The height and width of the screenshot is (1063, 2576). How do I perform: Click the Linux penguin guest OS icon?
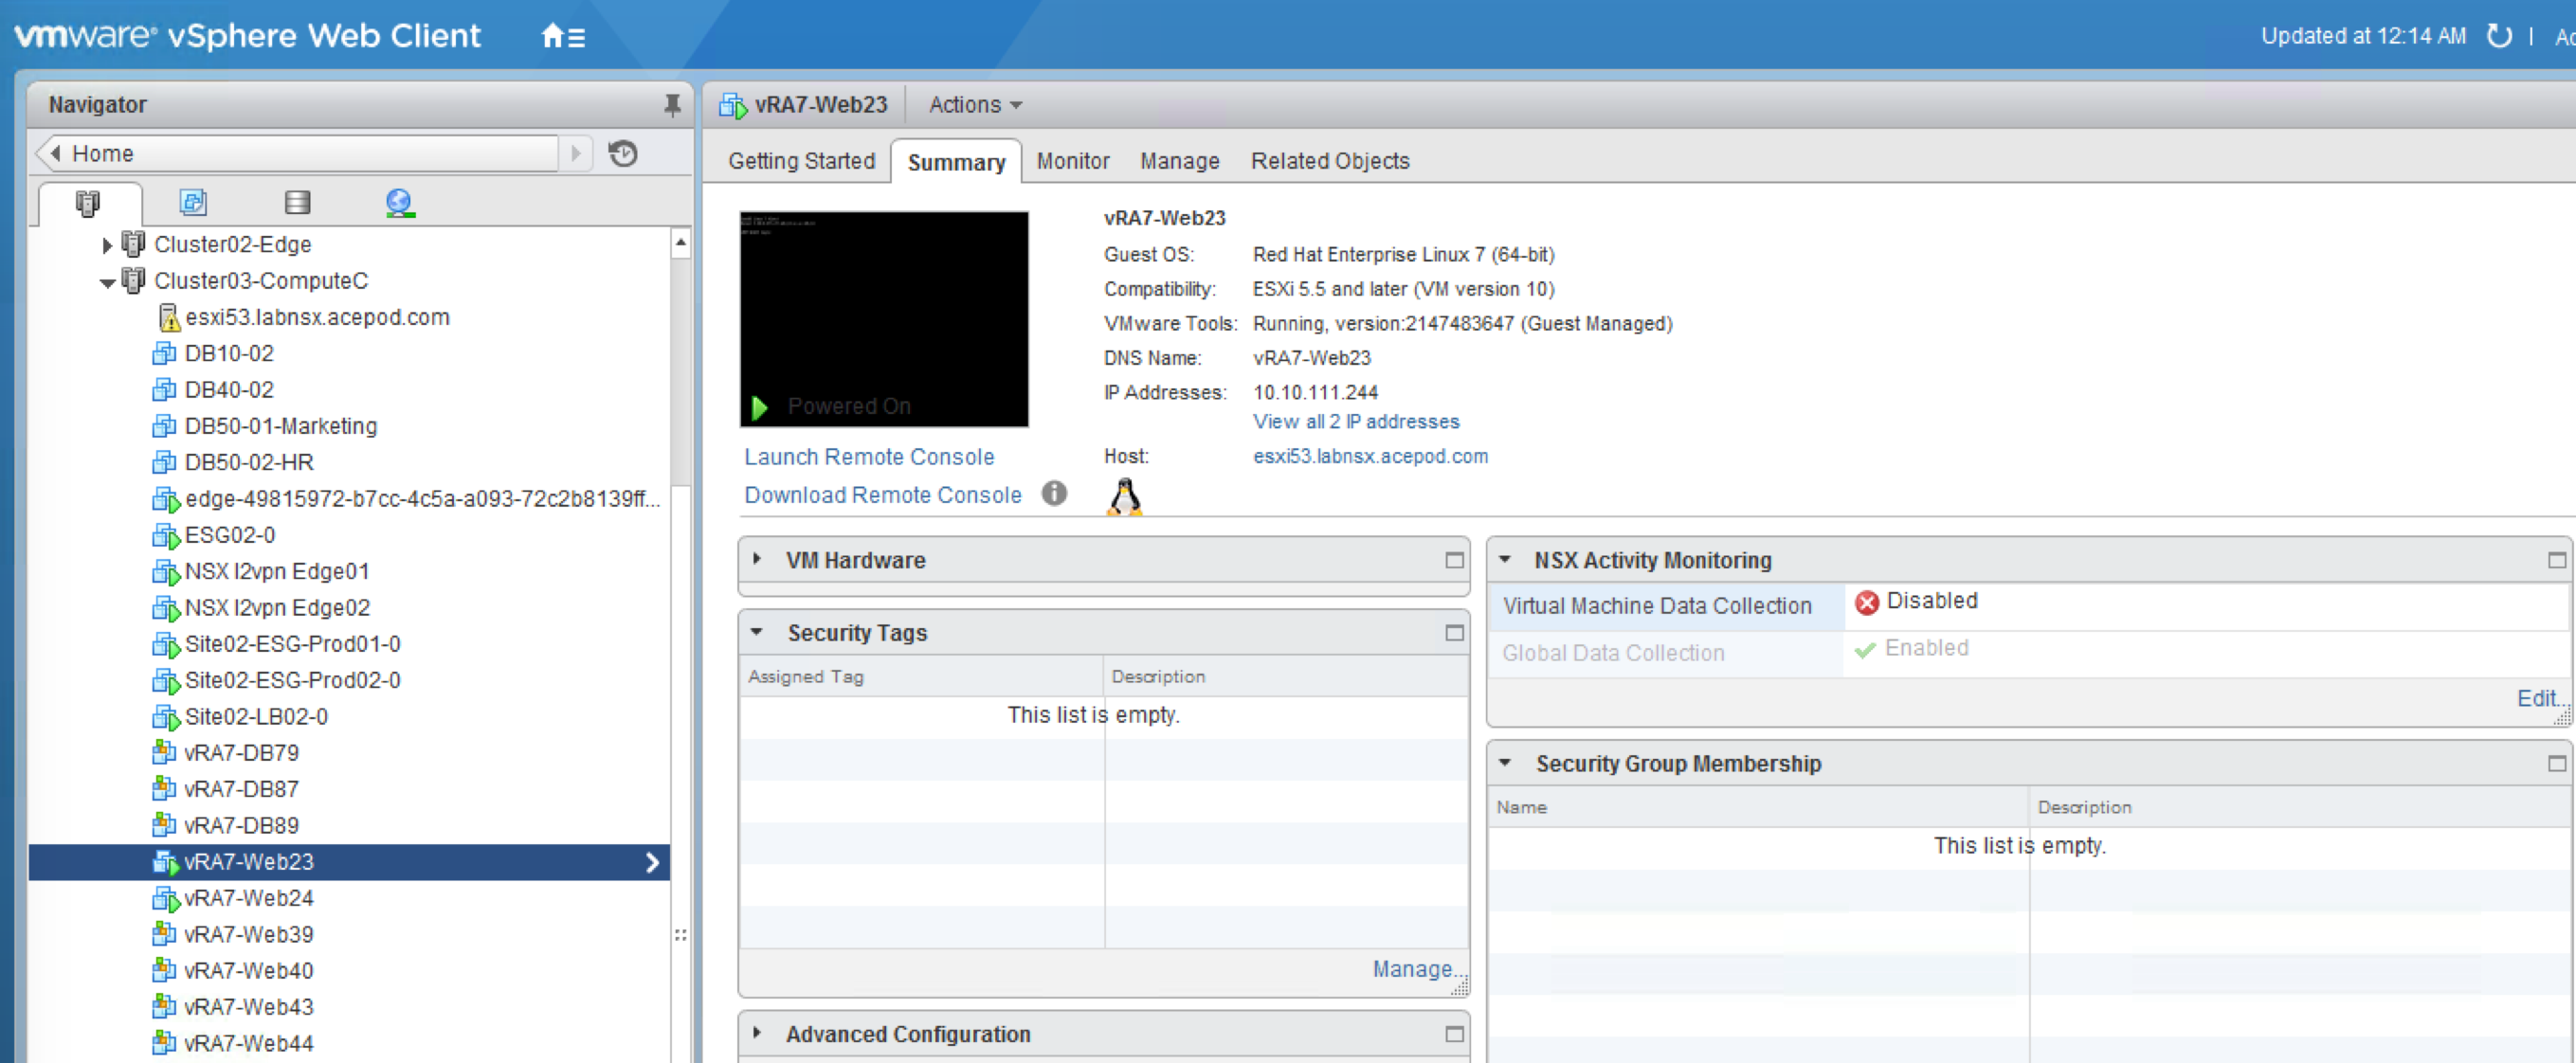[1124, 497]
